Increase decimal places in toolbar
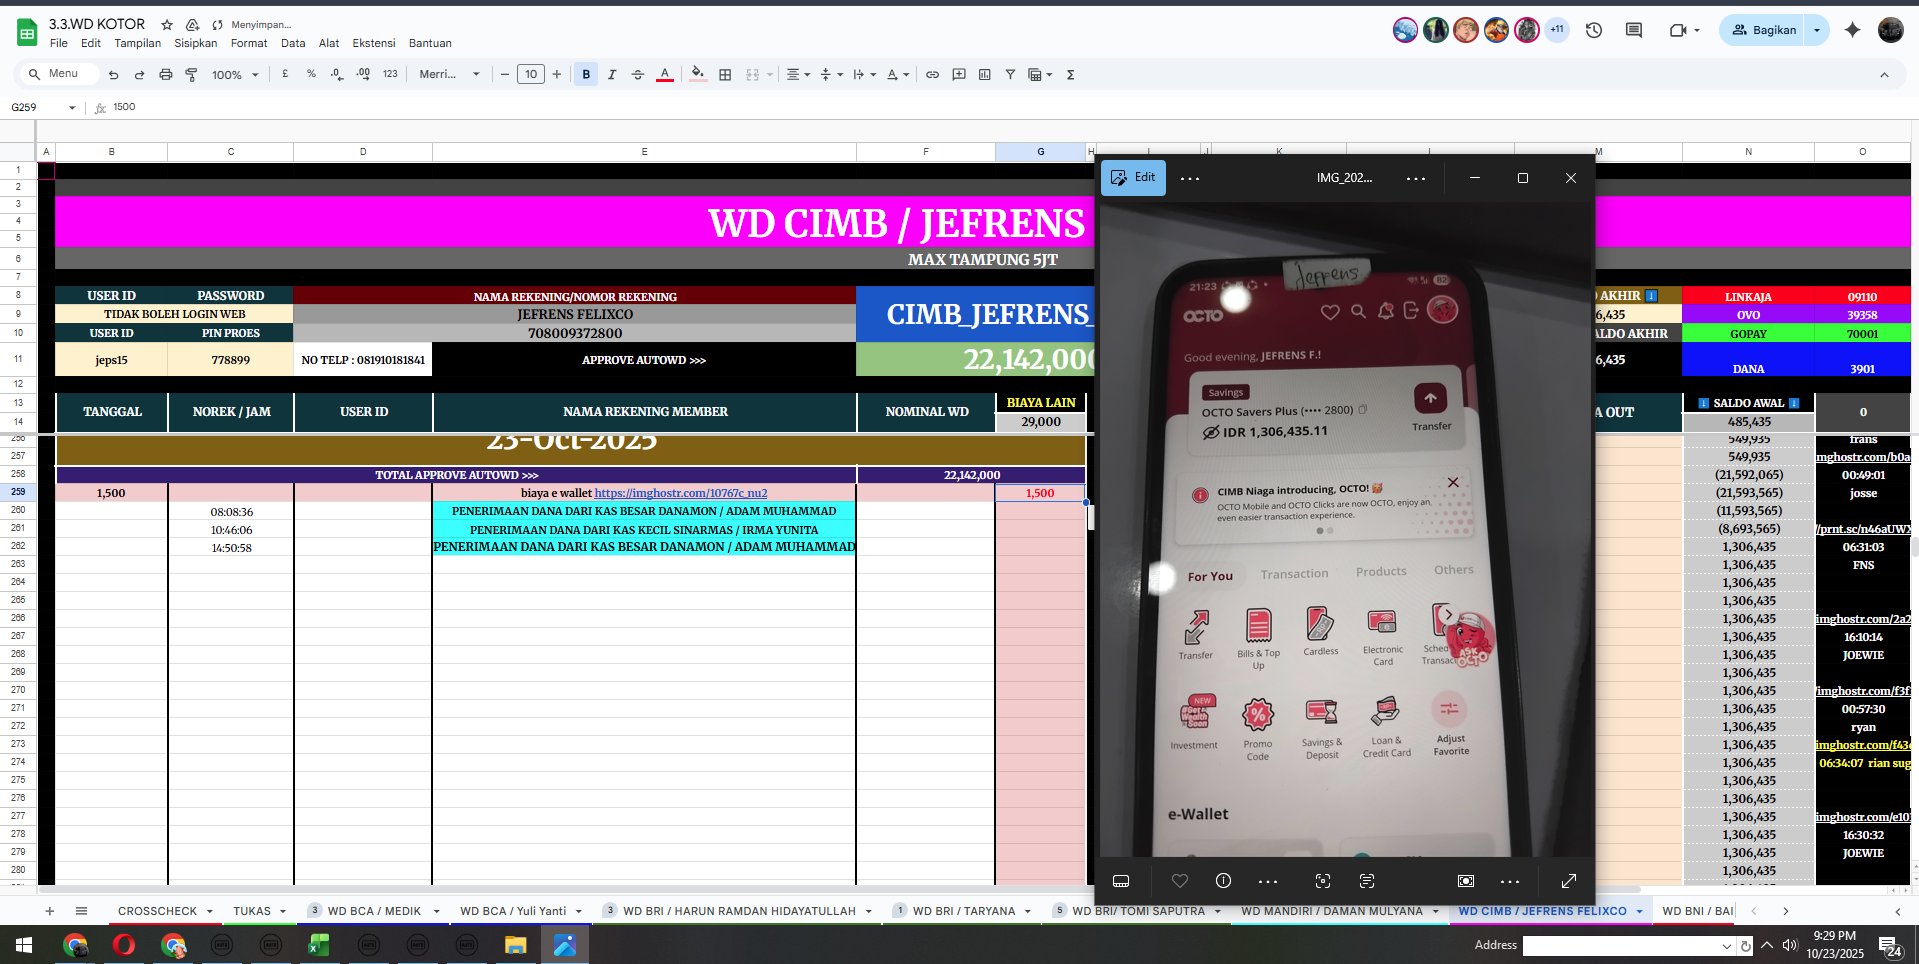Screen dimensions: 1919x964 363,74
